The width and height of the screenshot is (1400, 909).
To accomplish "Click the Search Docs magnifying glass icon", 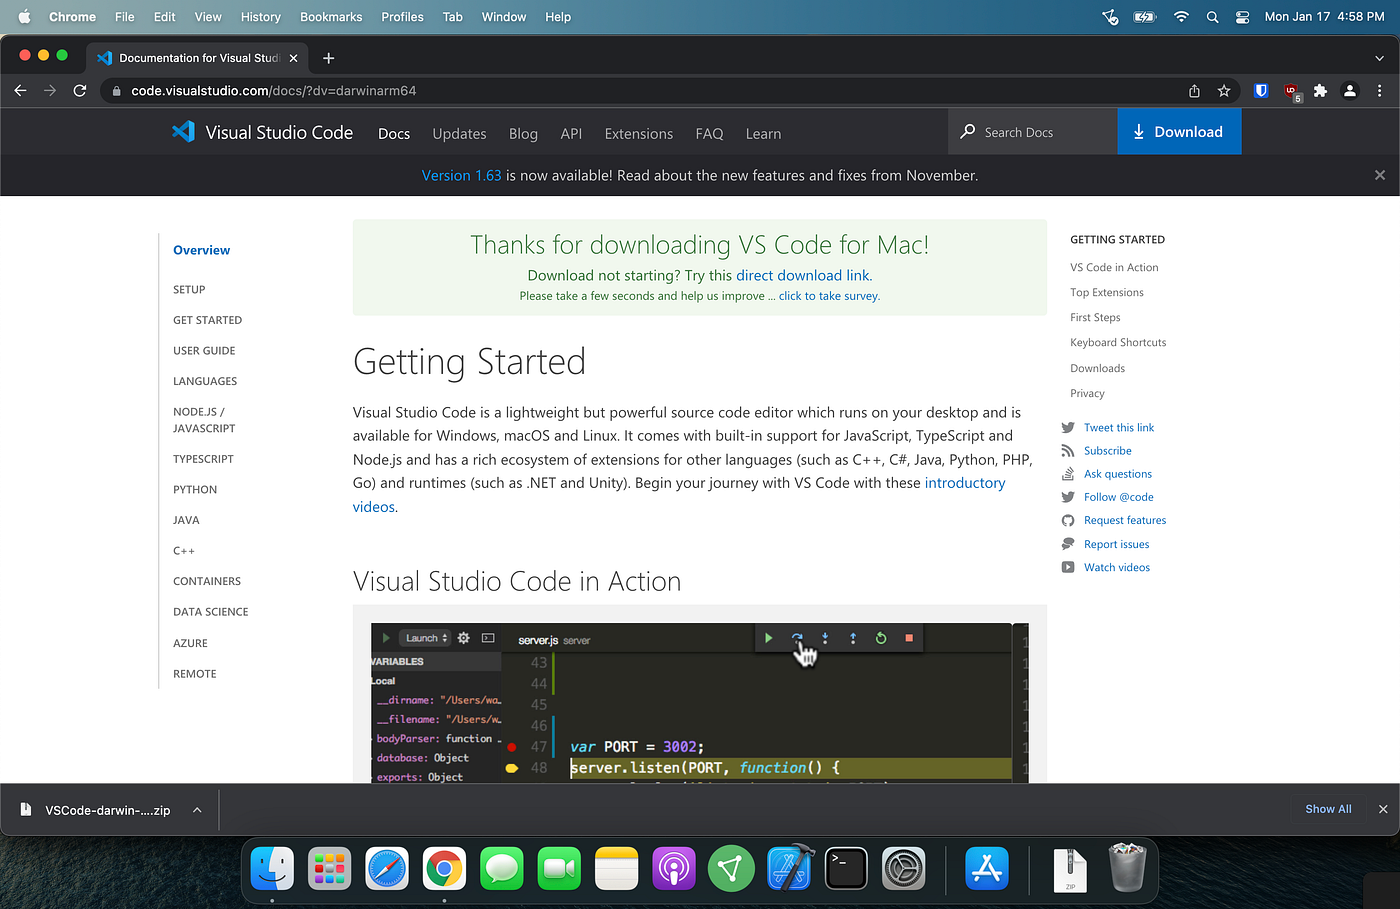I will coord(967,131).
